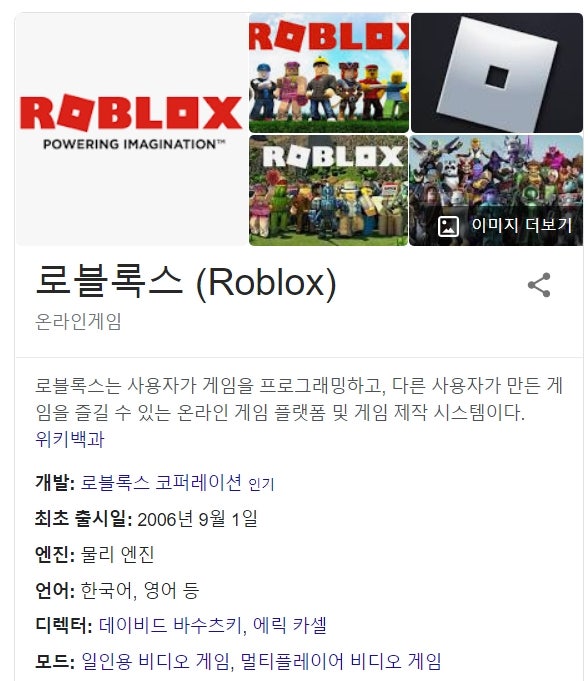Screen dimensions: 588x681
Task: Open the 멀티플레이어 비디오 게임 mode link
Action: (341, 661)
